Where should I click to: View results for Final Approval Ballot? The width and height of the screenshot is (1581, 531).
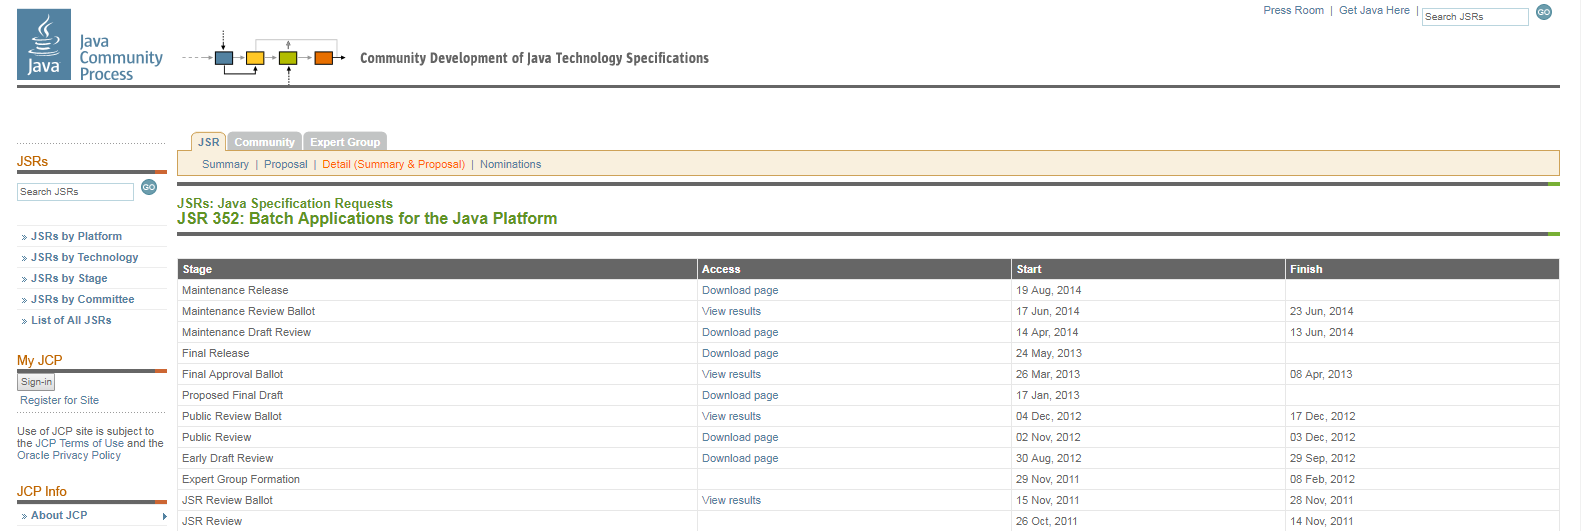[731, 375]
